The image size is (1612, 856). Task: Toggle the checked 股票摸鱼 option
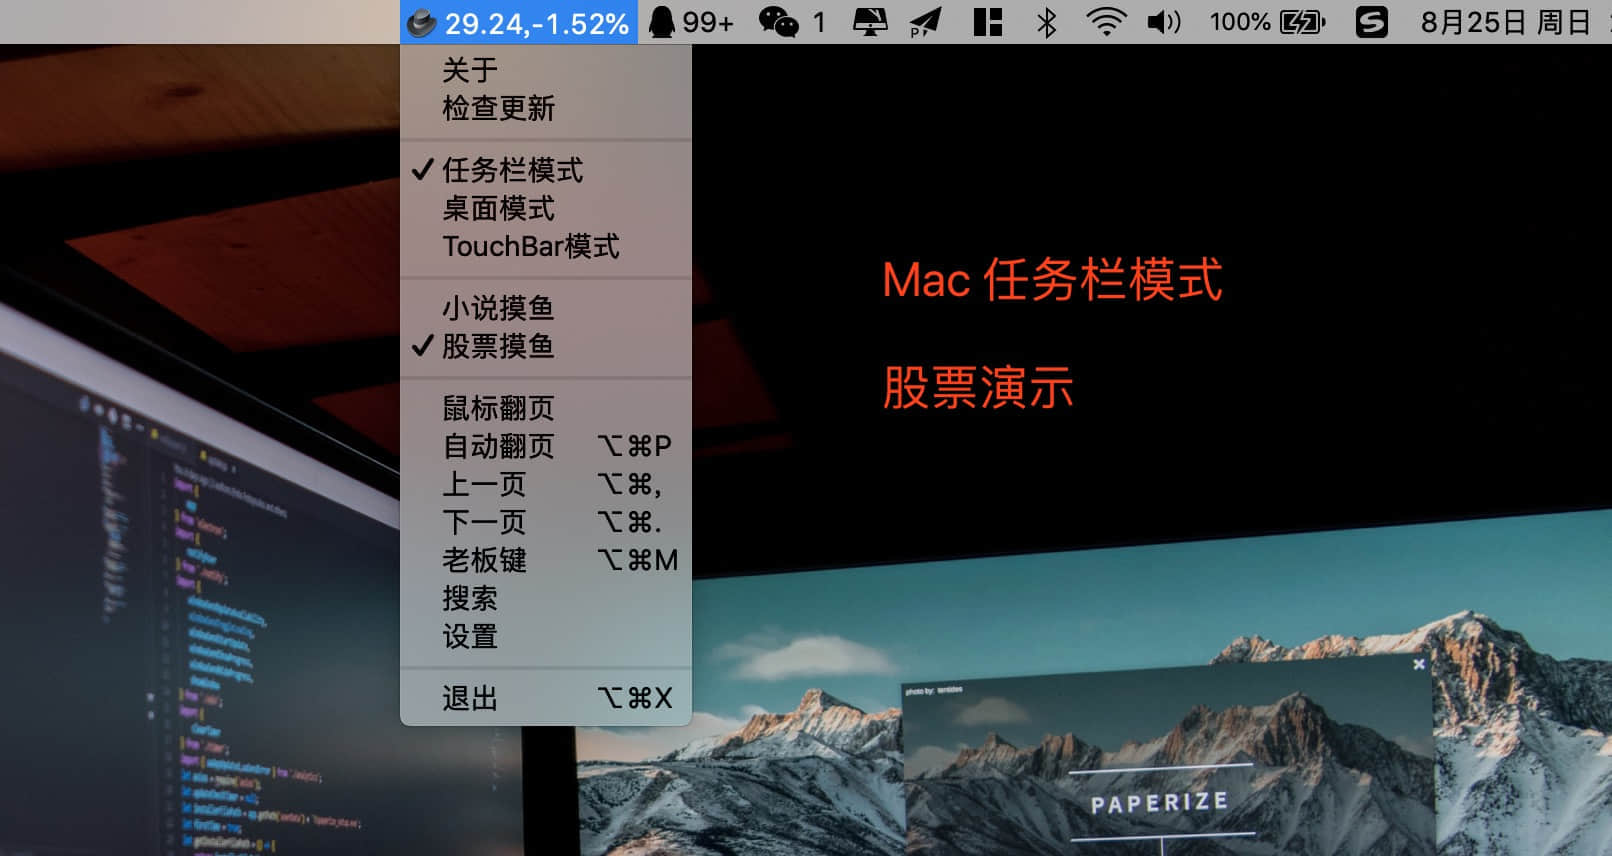click(x=546, y=346)
